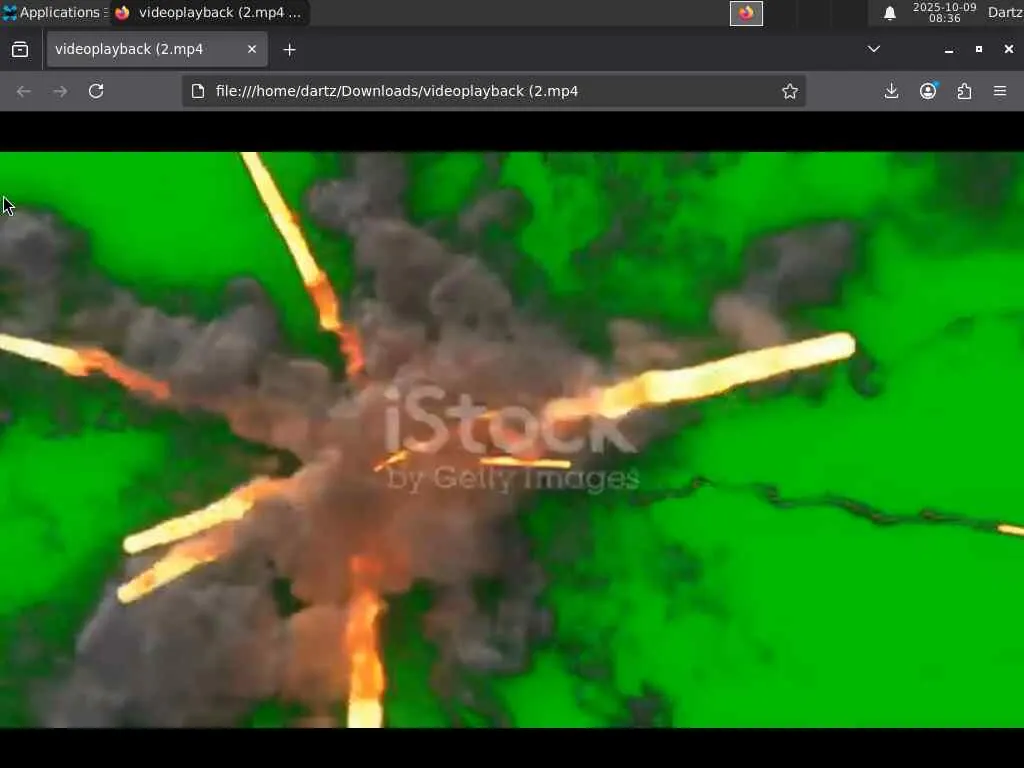
Task: Open the Firefox application menu
Action: click(1000, 91)
